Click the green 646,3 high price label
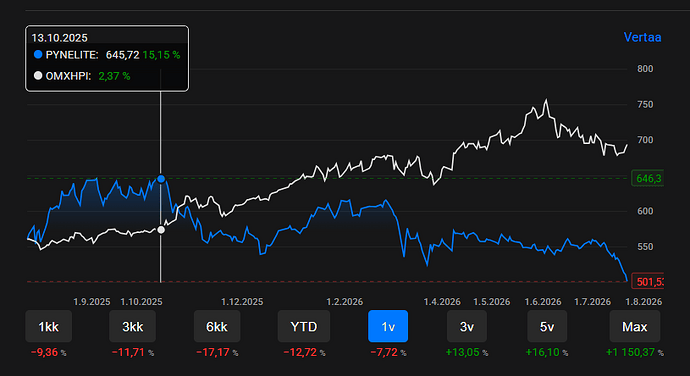The height and width of the screenshot is (376, 690). click(648, 178)
